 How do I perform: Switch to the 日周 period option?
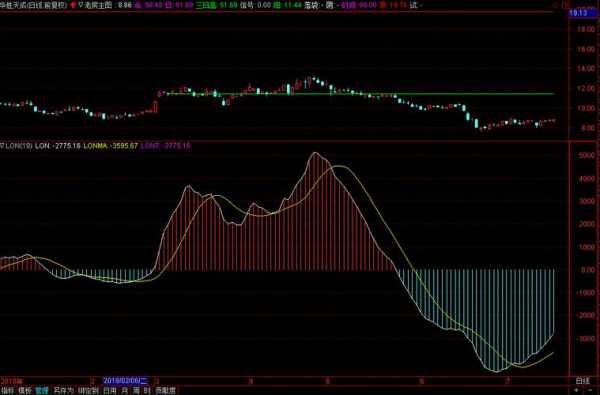click(110, 391)
